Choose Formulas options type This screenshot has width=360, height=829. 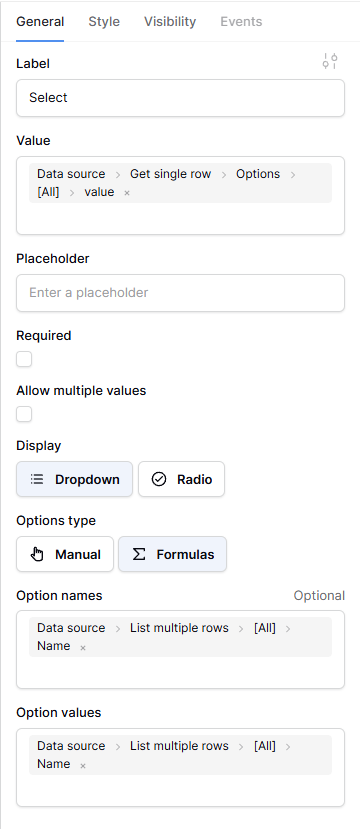point(172,554)
